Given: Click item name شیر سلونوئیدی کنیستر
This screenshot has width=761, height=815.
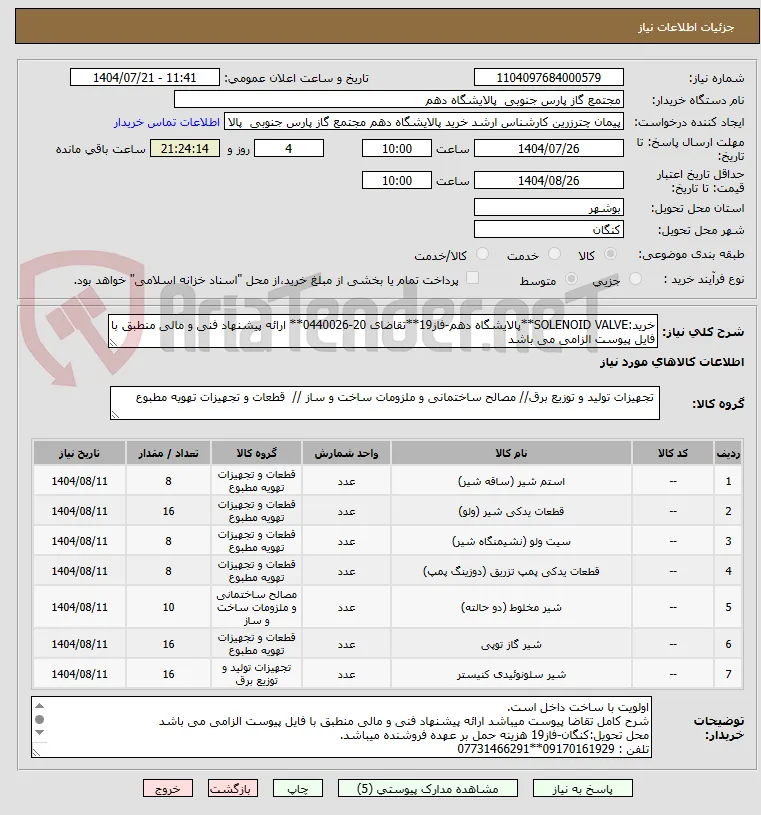Looking at the screenshot, I should [511, 675].
